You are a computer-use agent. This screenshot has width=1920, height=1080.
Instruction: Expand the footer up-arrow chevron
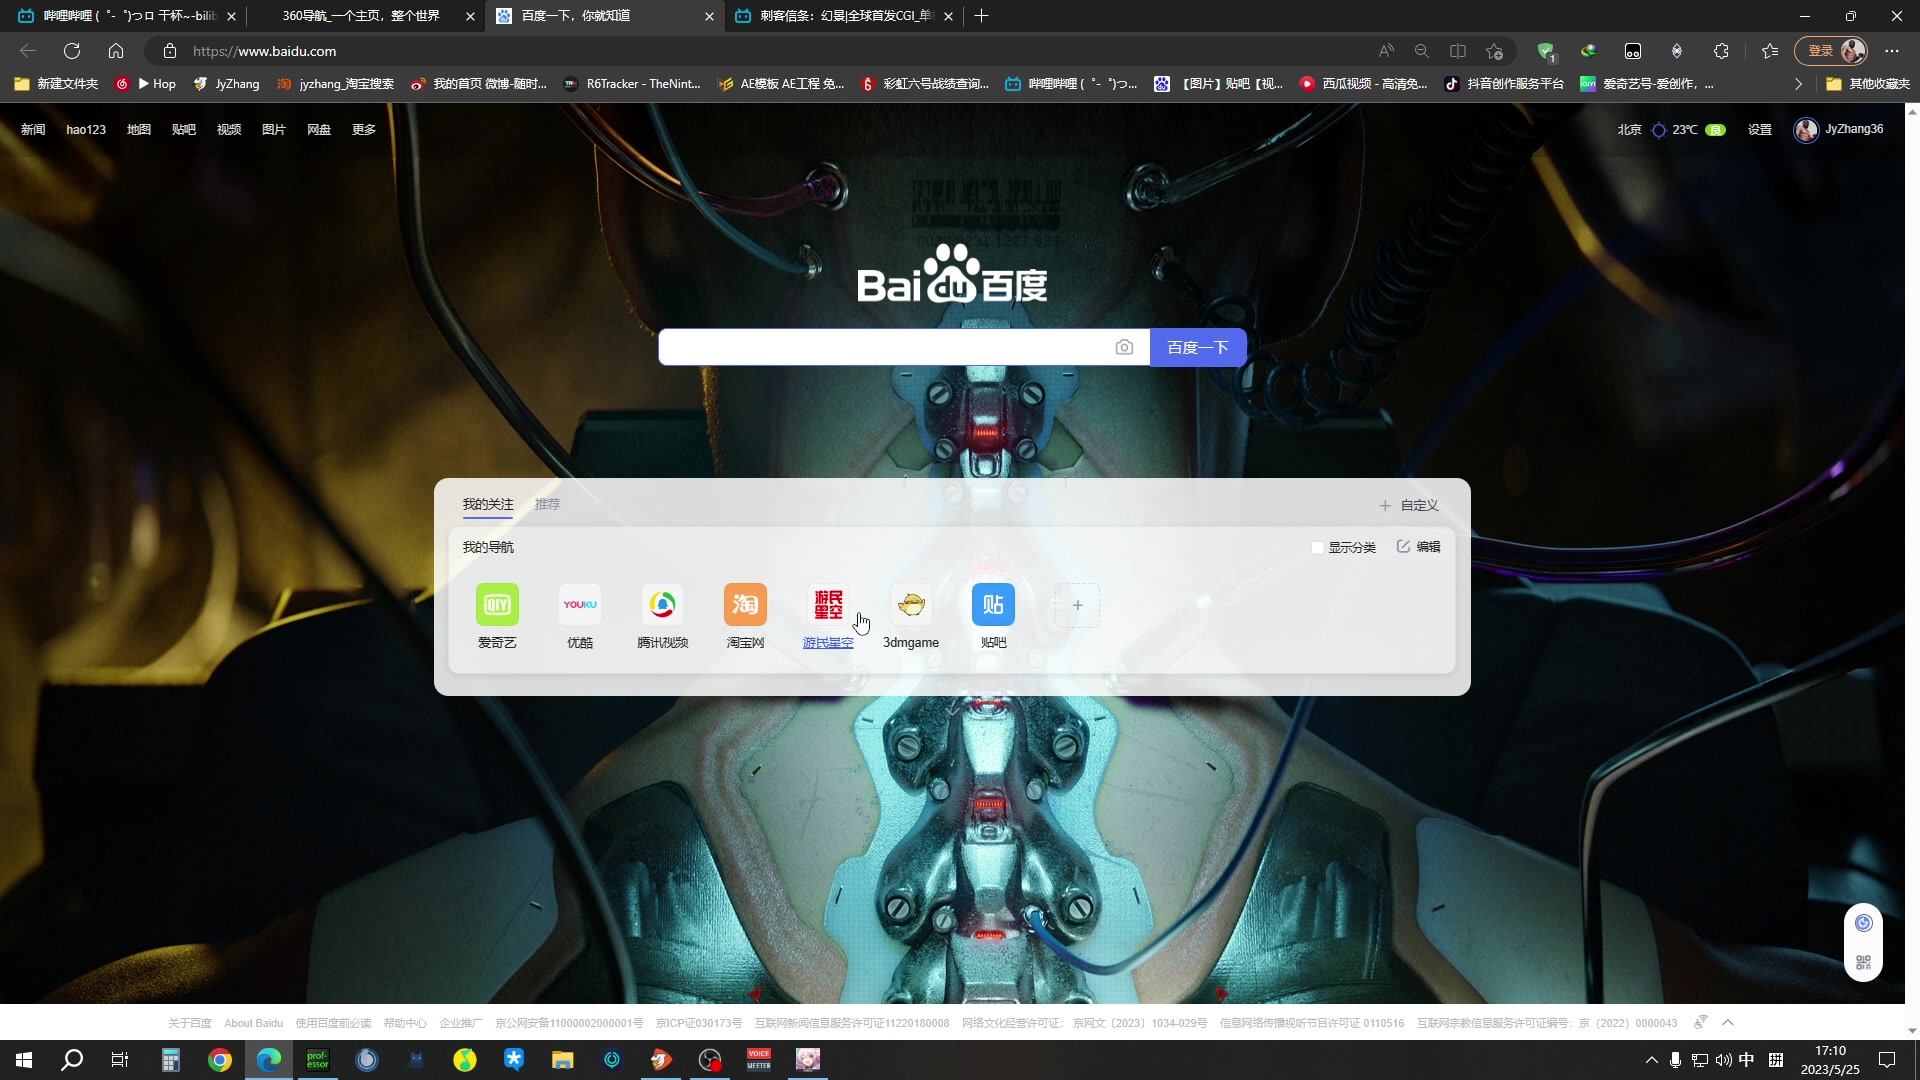tap(1728, 1022)
